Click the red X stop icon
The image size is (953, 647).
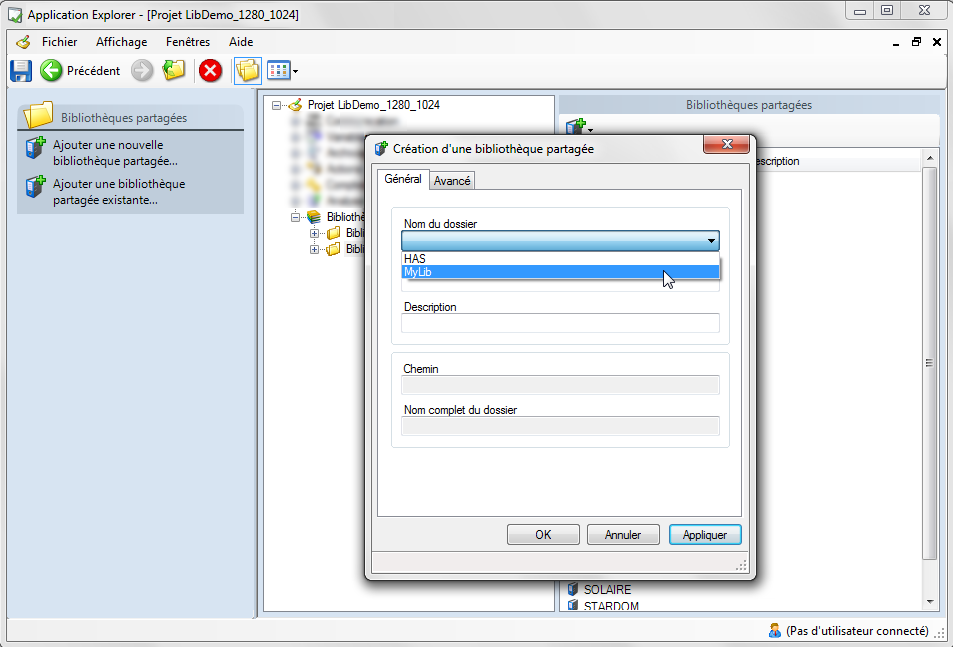(x=210, y=70)
